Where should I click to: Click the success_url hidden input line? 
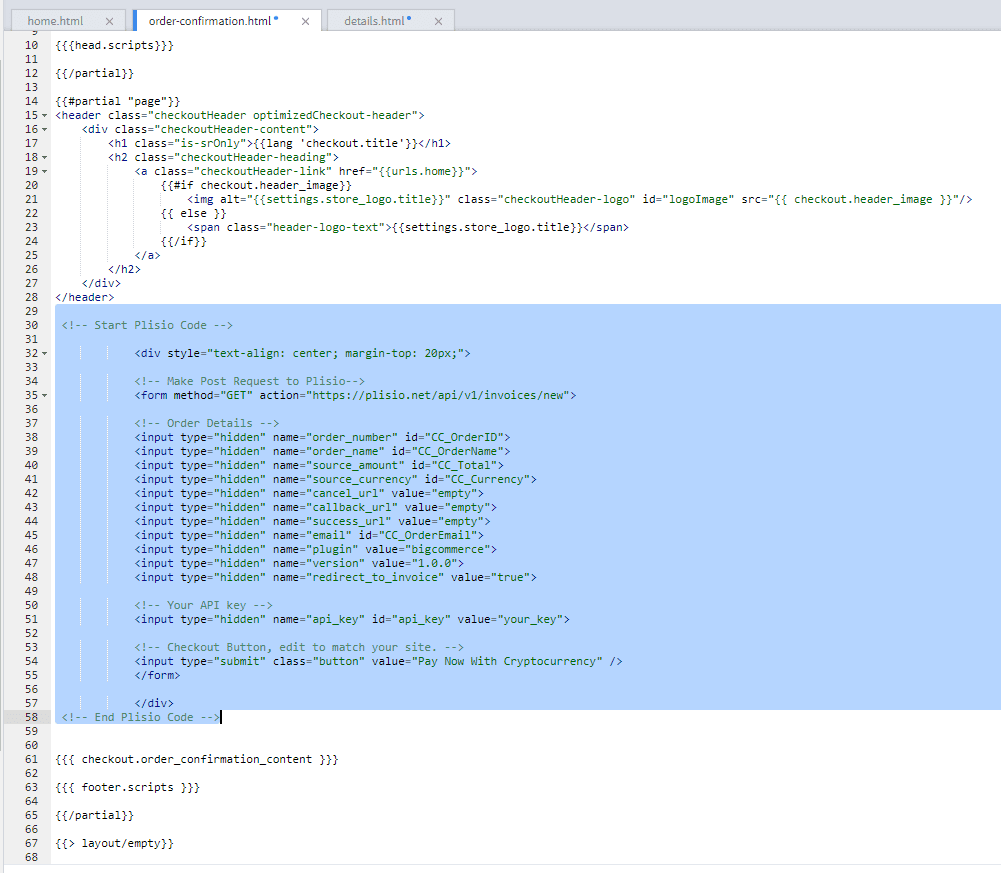312,522
